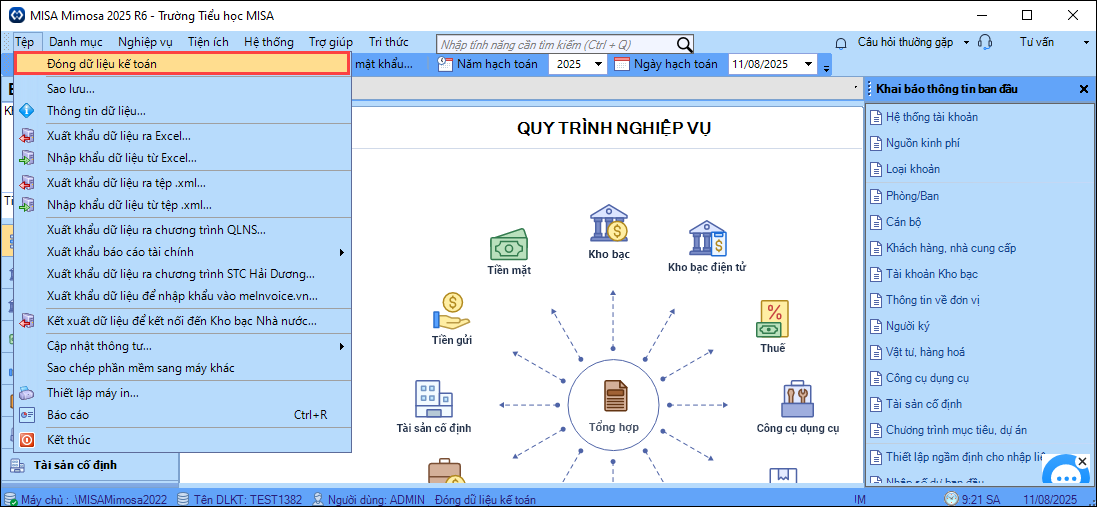
Task: Open the Câu hỏi thường gặp dropdown arrow
Action: point(966,43)
